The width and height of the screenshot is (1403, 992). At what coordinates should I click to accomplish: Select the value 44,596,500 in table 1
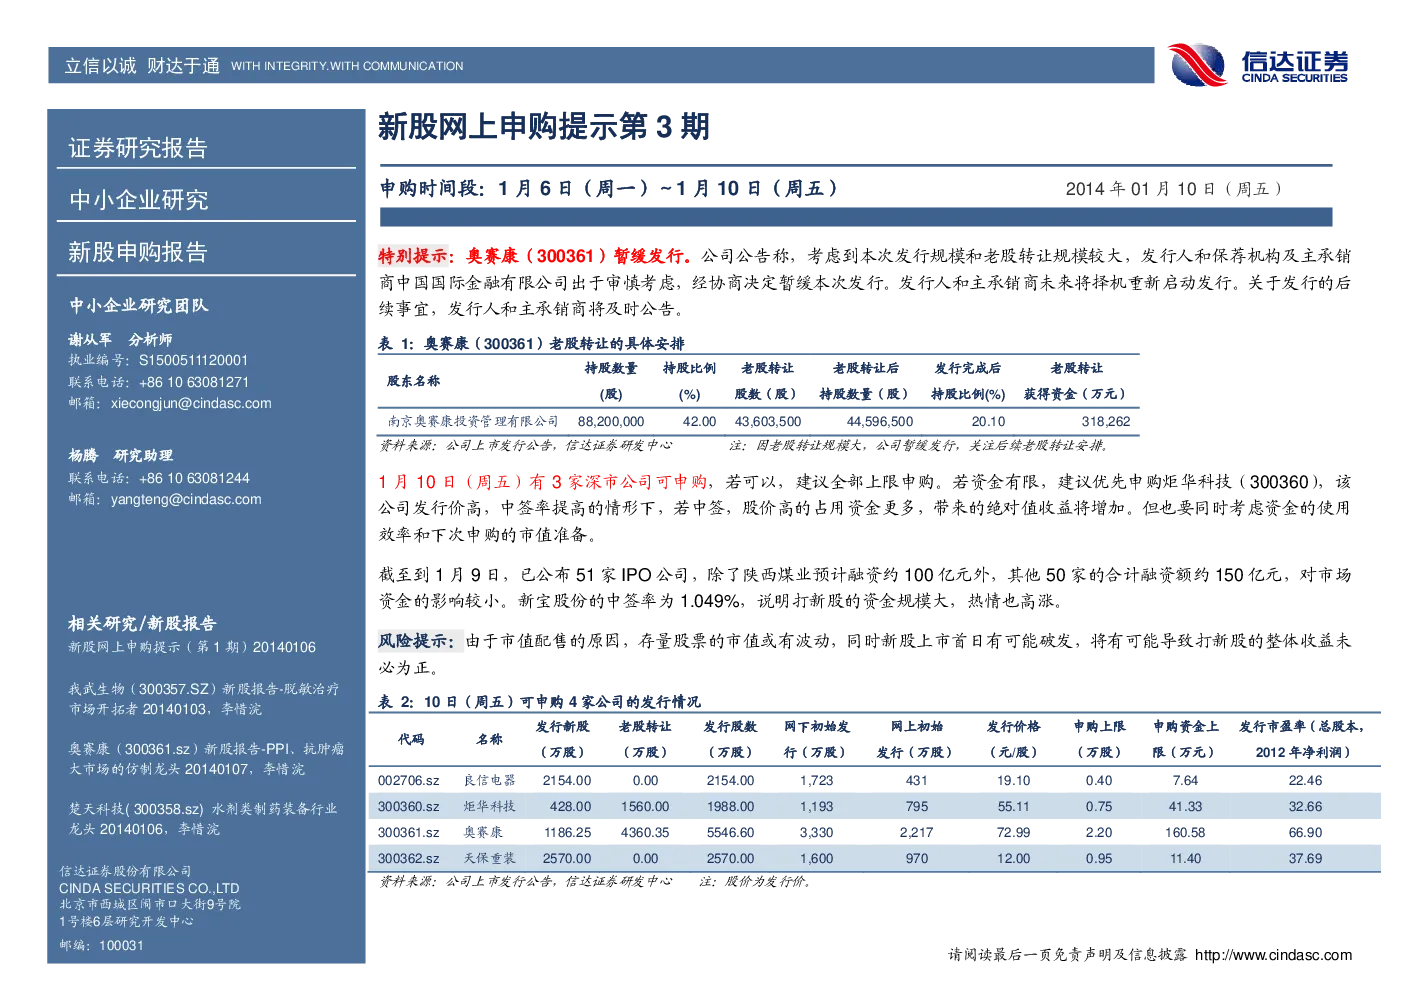click(x=880, y=422)
